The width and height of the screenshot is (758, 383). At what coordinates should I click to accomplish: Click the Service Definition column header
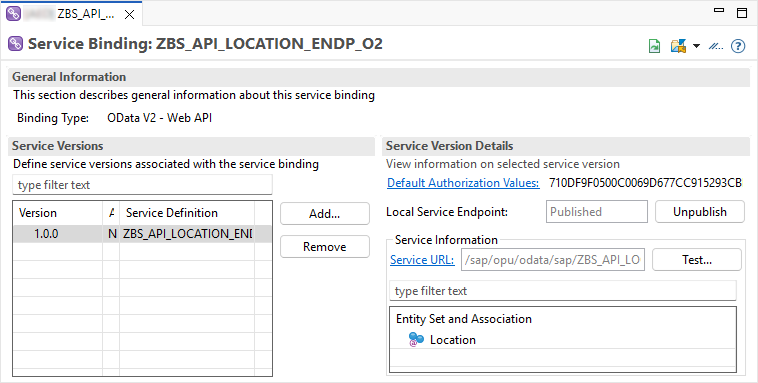pyautogui.click(x=187, y=213)
